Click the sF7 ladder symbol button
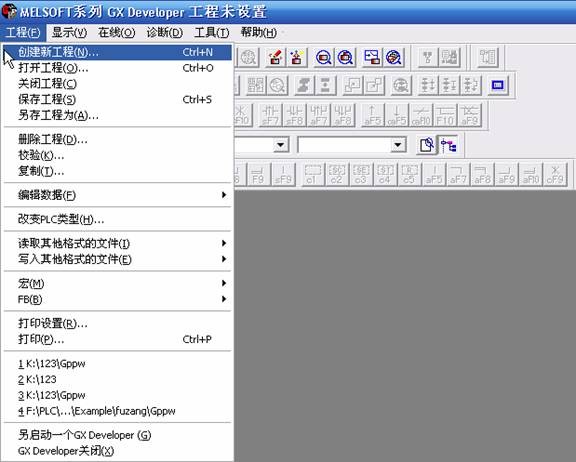Screen dimensions: 576x462 click(x=271, y=115)
